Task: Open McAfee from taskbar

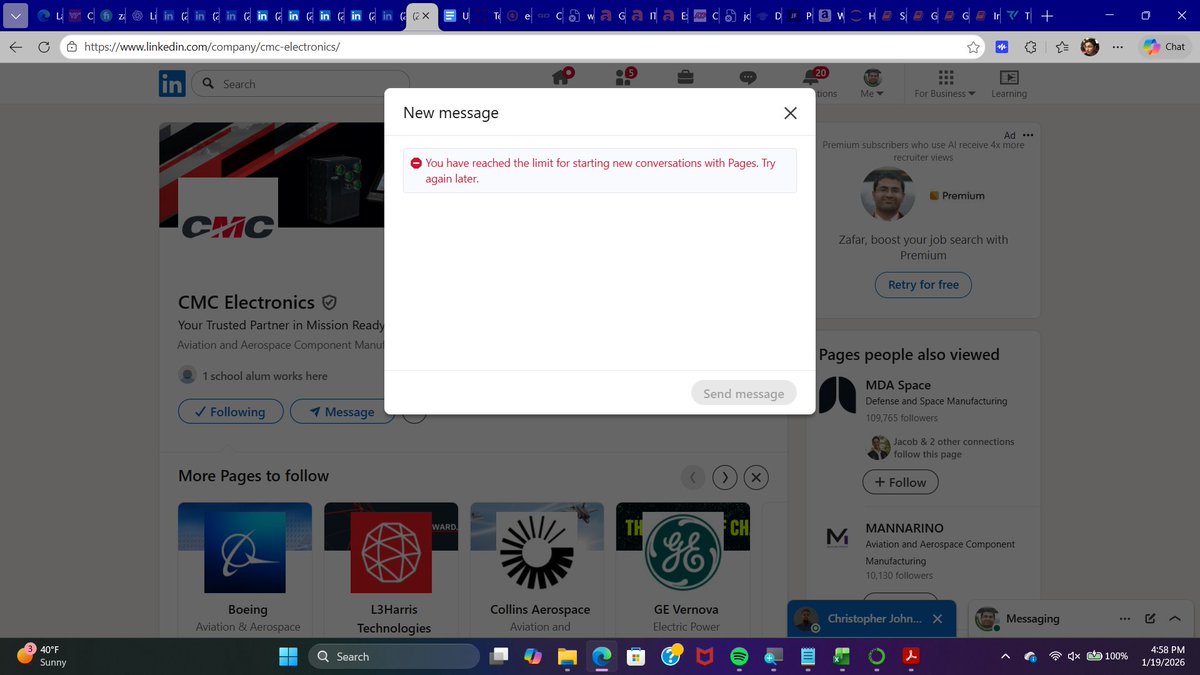Action: click(x=704, y=657)
